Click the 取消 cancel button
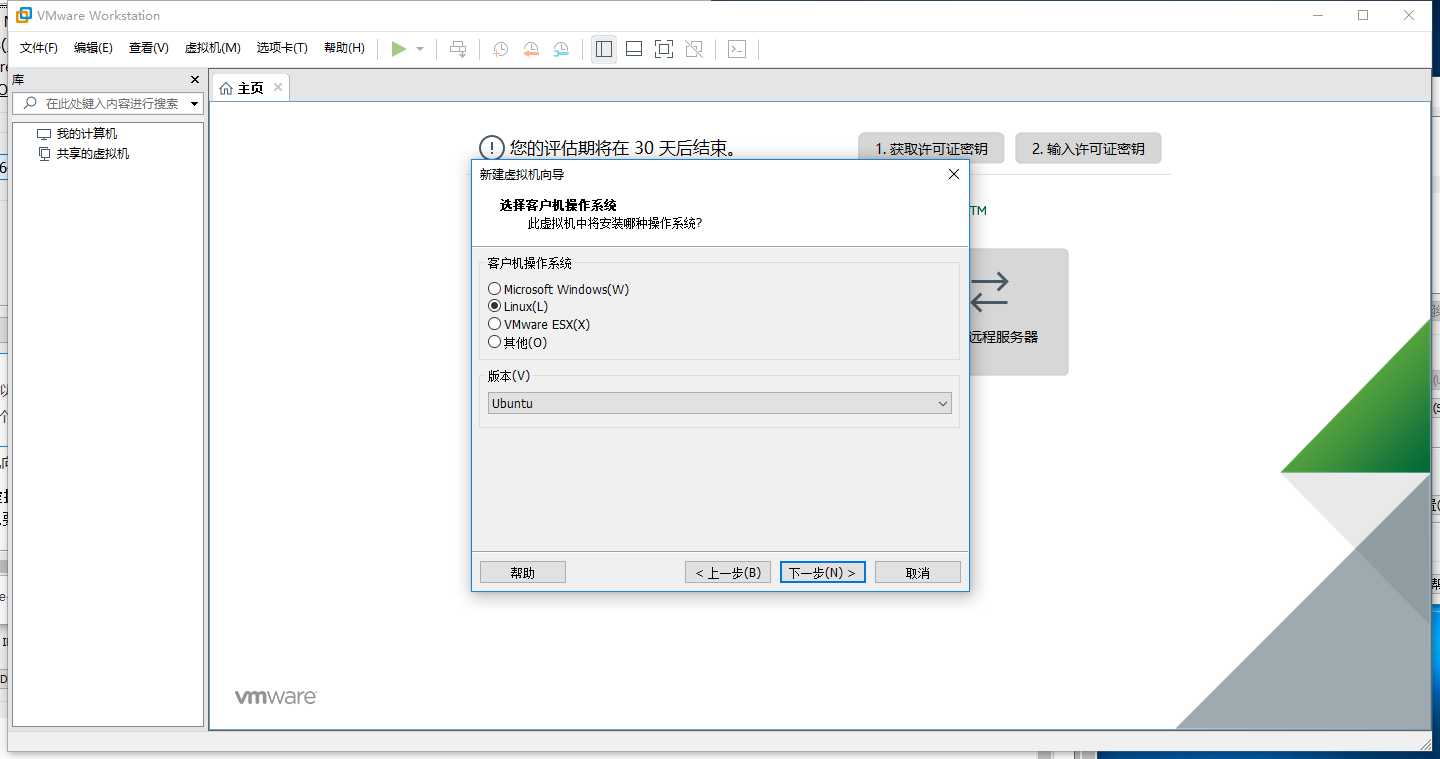The height and width of the screenshot is (759, 1440). 918,572
